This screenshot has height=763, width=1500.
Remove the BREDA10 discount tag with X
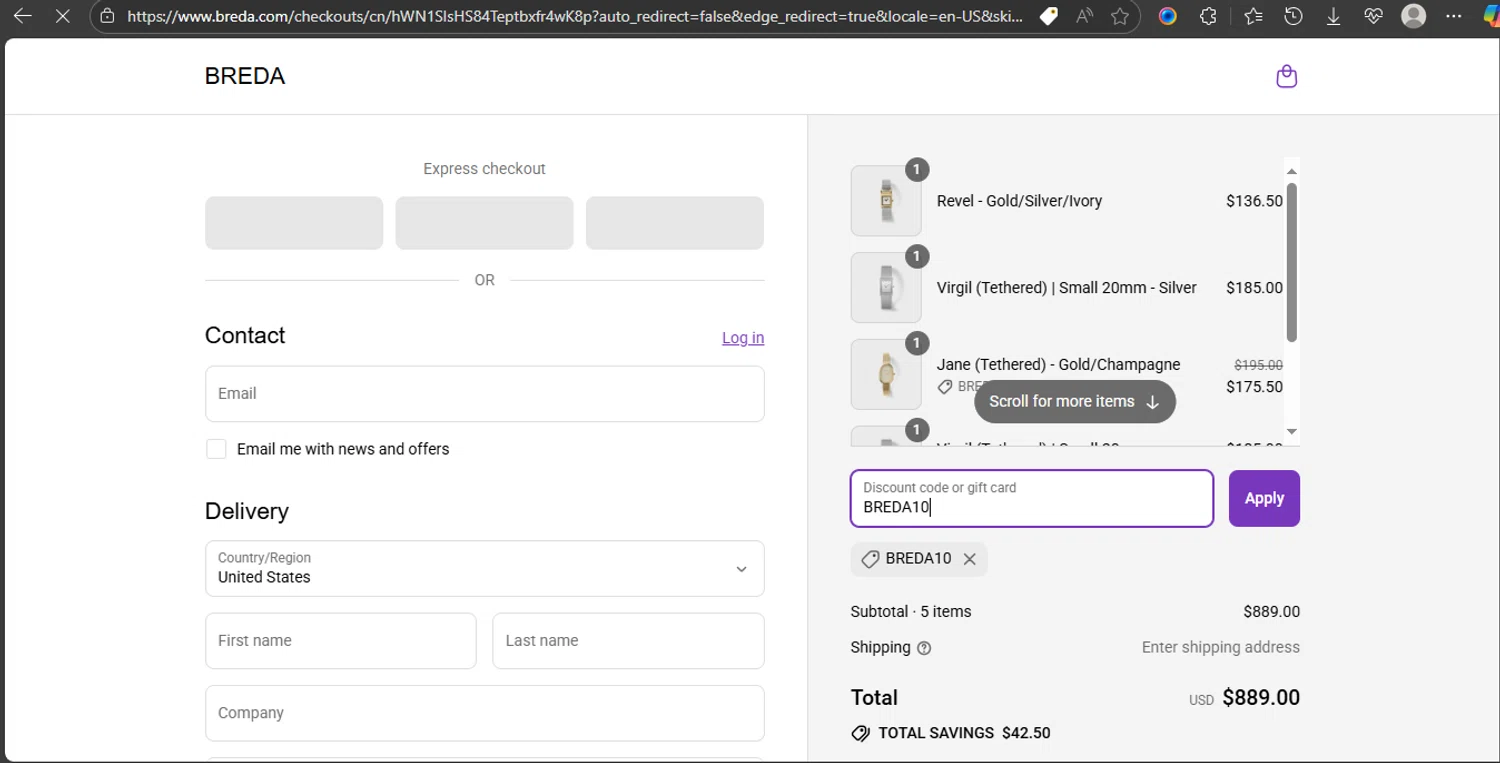pyautogui.click(x=969, y=559)
